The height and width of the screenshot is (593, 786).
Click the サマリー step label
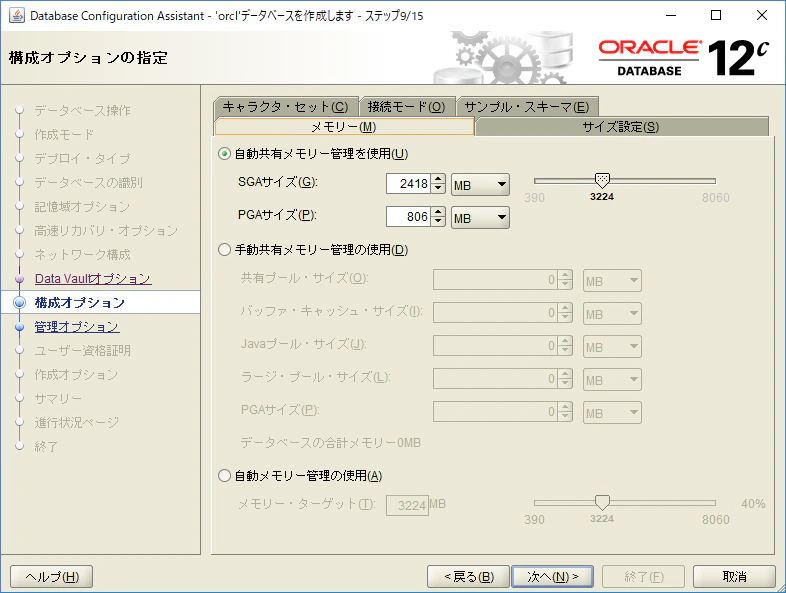(x=58, y=399)
